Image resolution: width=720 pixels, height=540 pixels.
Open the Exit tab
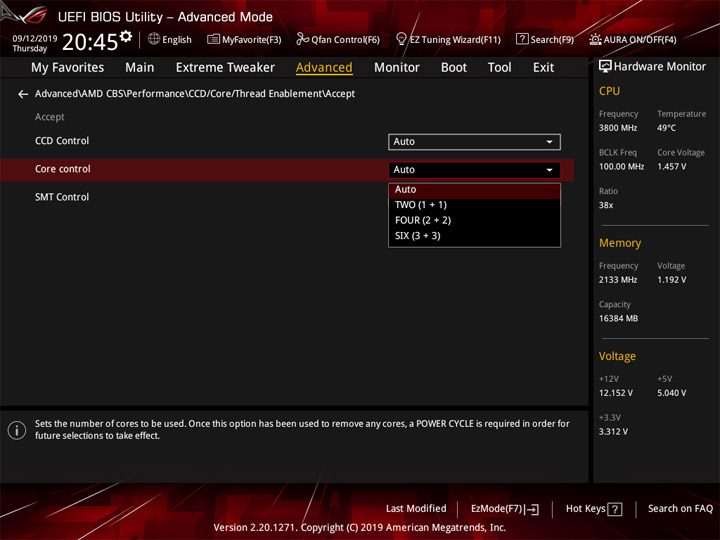point(543,68)
